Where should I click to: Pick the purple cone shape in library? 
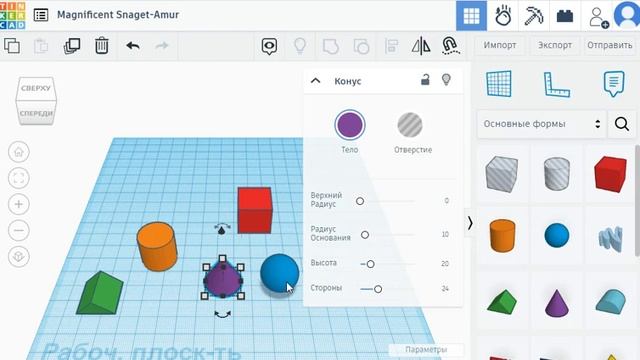click(557, 303)
